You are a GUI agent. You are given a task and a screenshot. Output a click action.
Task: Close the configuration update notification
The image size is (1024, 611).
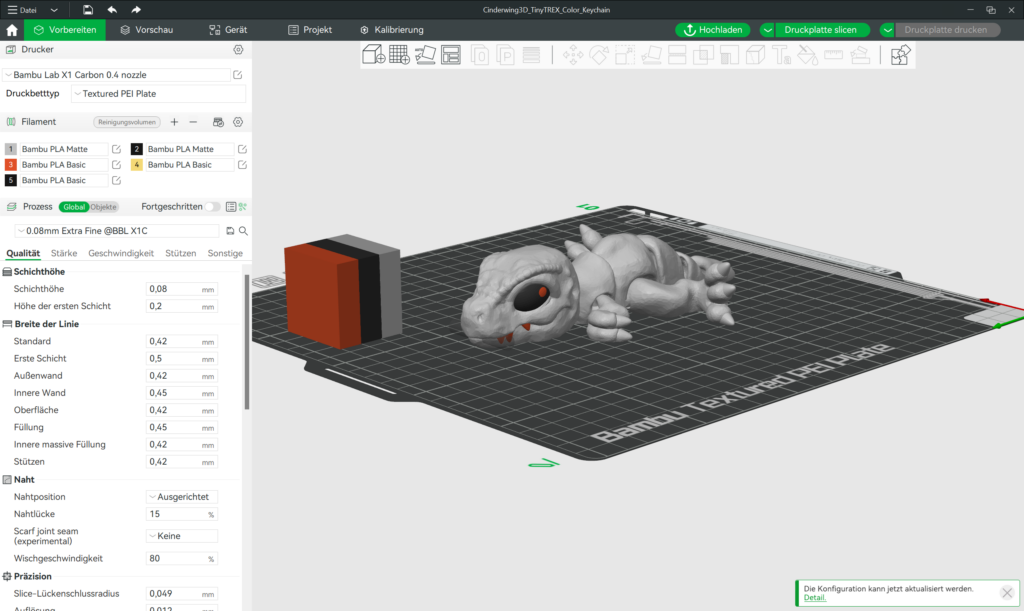point(1007,593)
